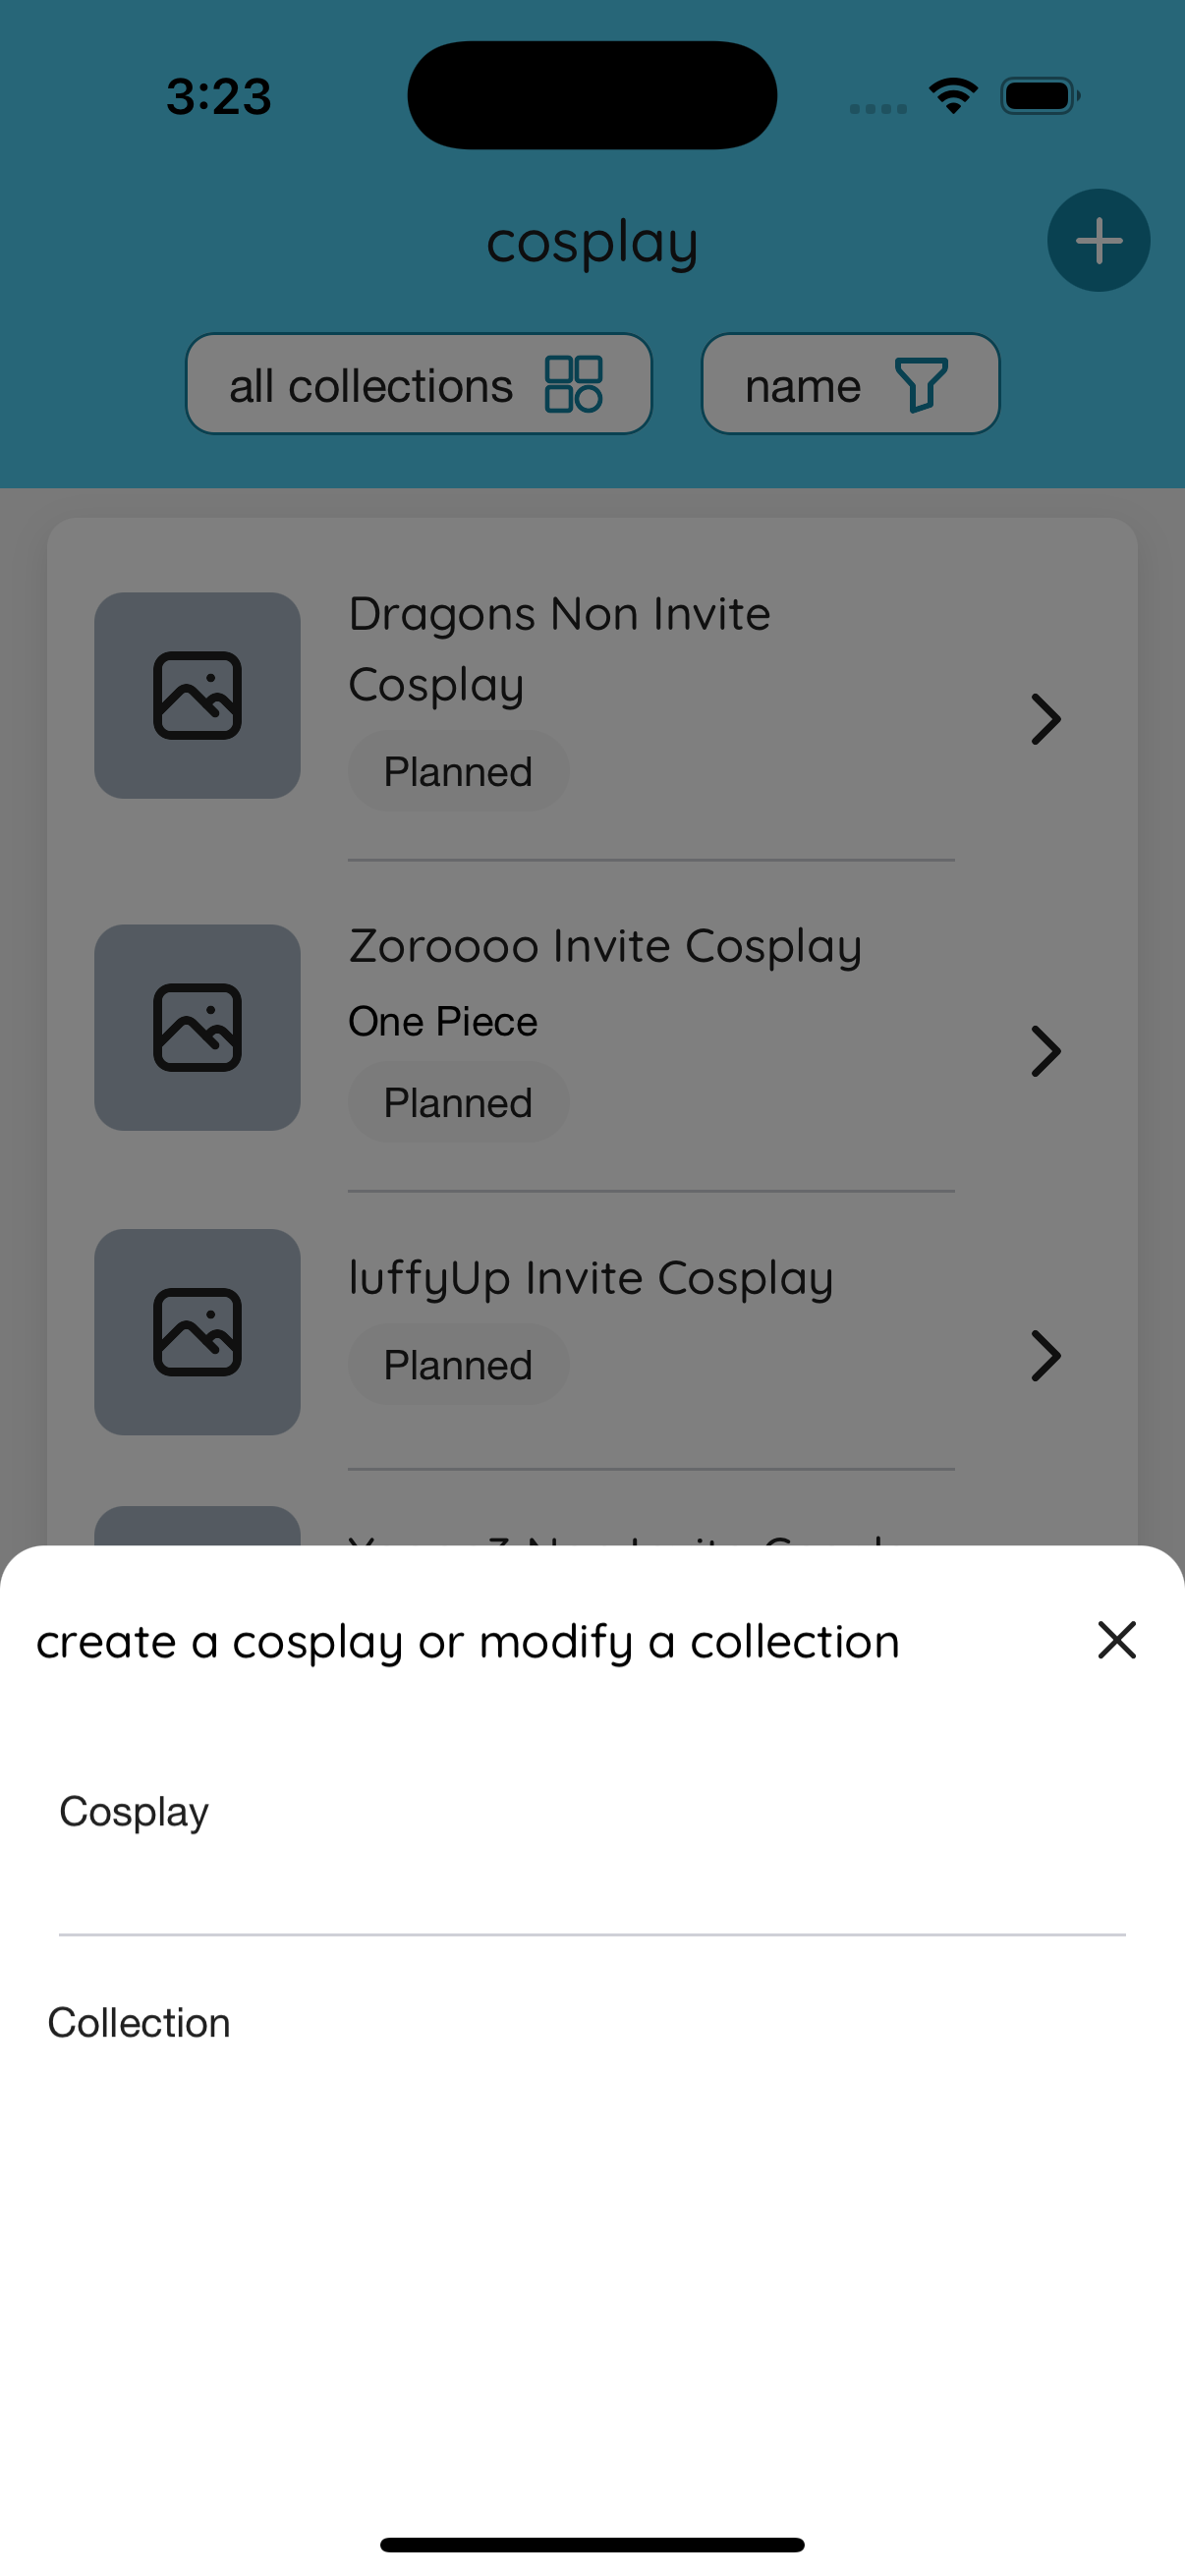1185x2576 pixels.
Task: Open Zoroooo Invite Cosplay details via chevron
Action: click(x=1046, y=1051)
